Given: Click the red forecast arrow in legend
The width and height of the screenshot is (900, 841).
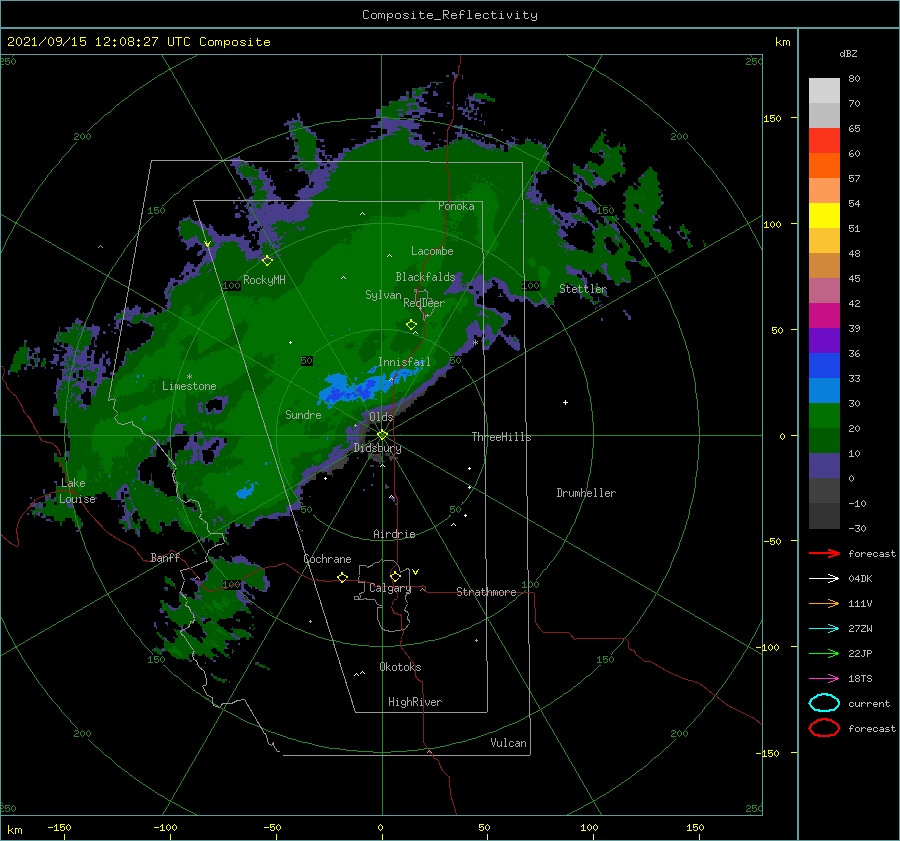Looking at the screenshot, I should tap(824, 553).
